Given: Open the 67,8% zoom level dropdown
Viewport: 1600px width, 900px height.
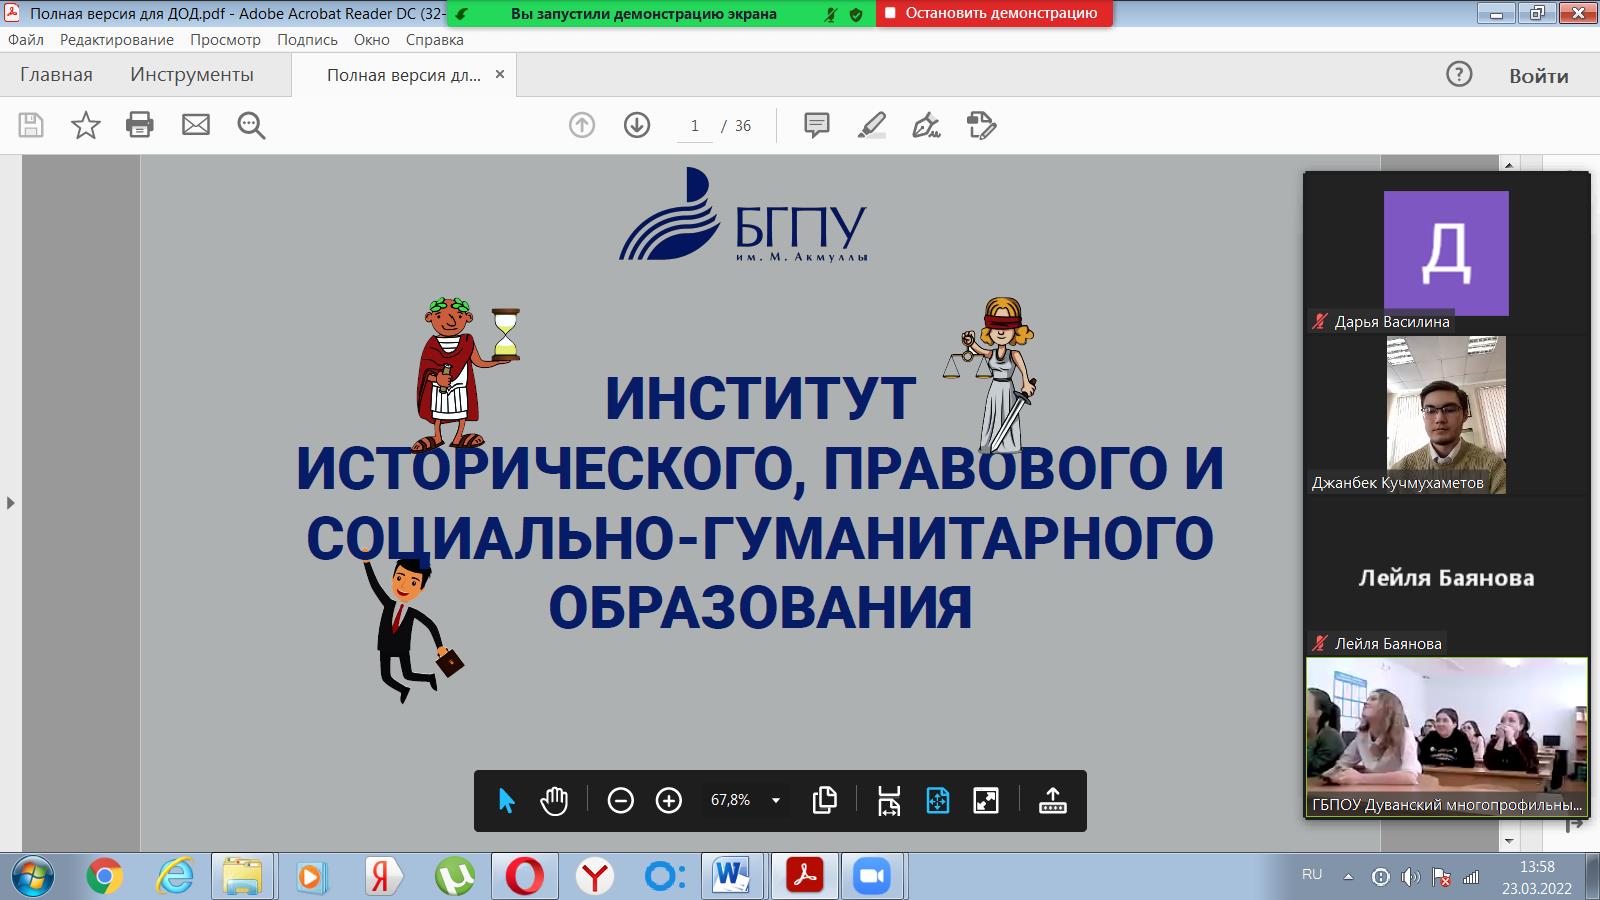Looking at the screenshot, I should coord(776,800).
